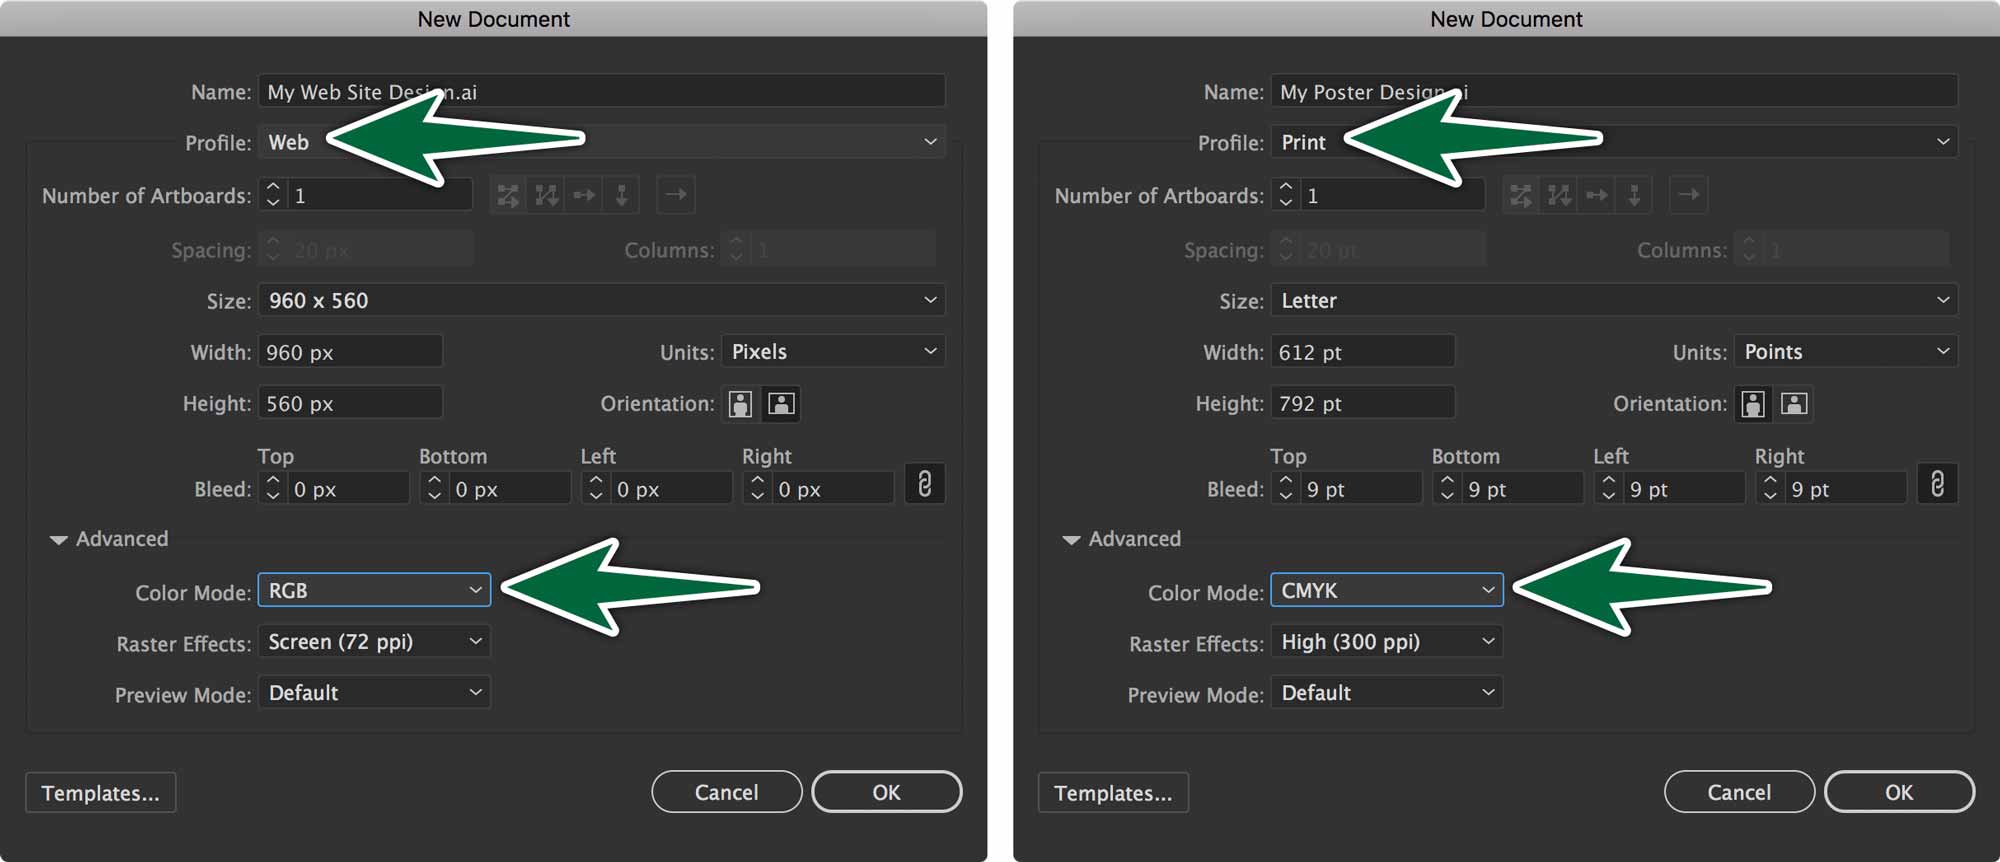
Task: Open Units dropdown showing Points
Action: coord(1847,351)
